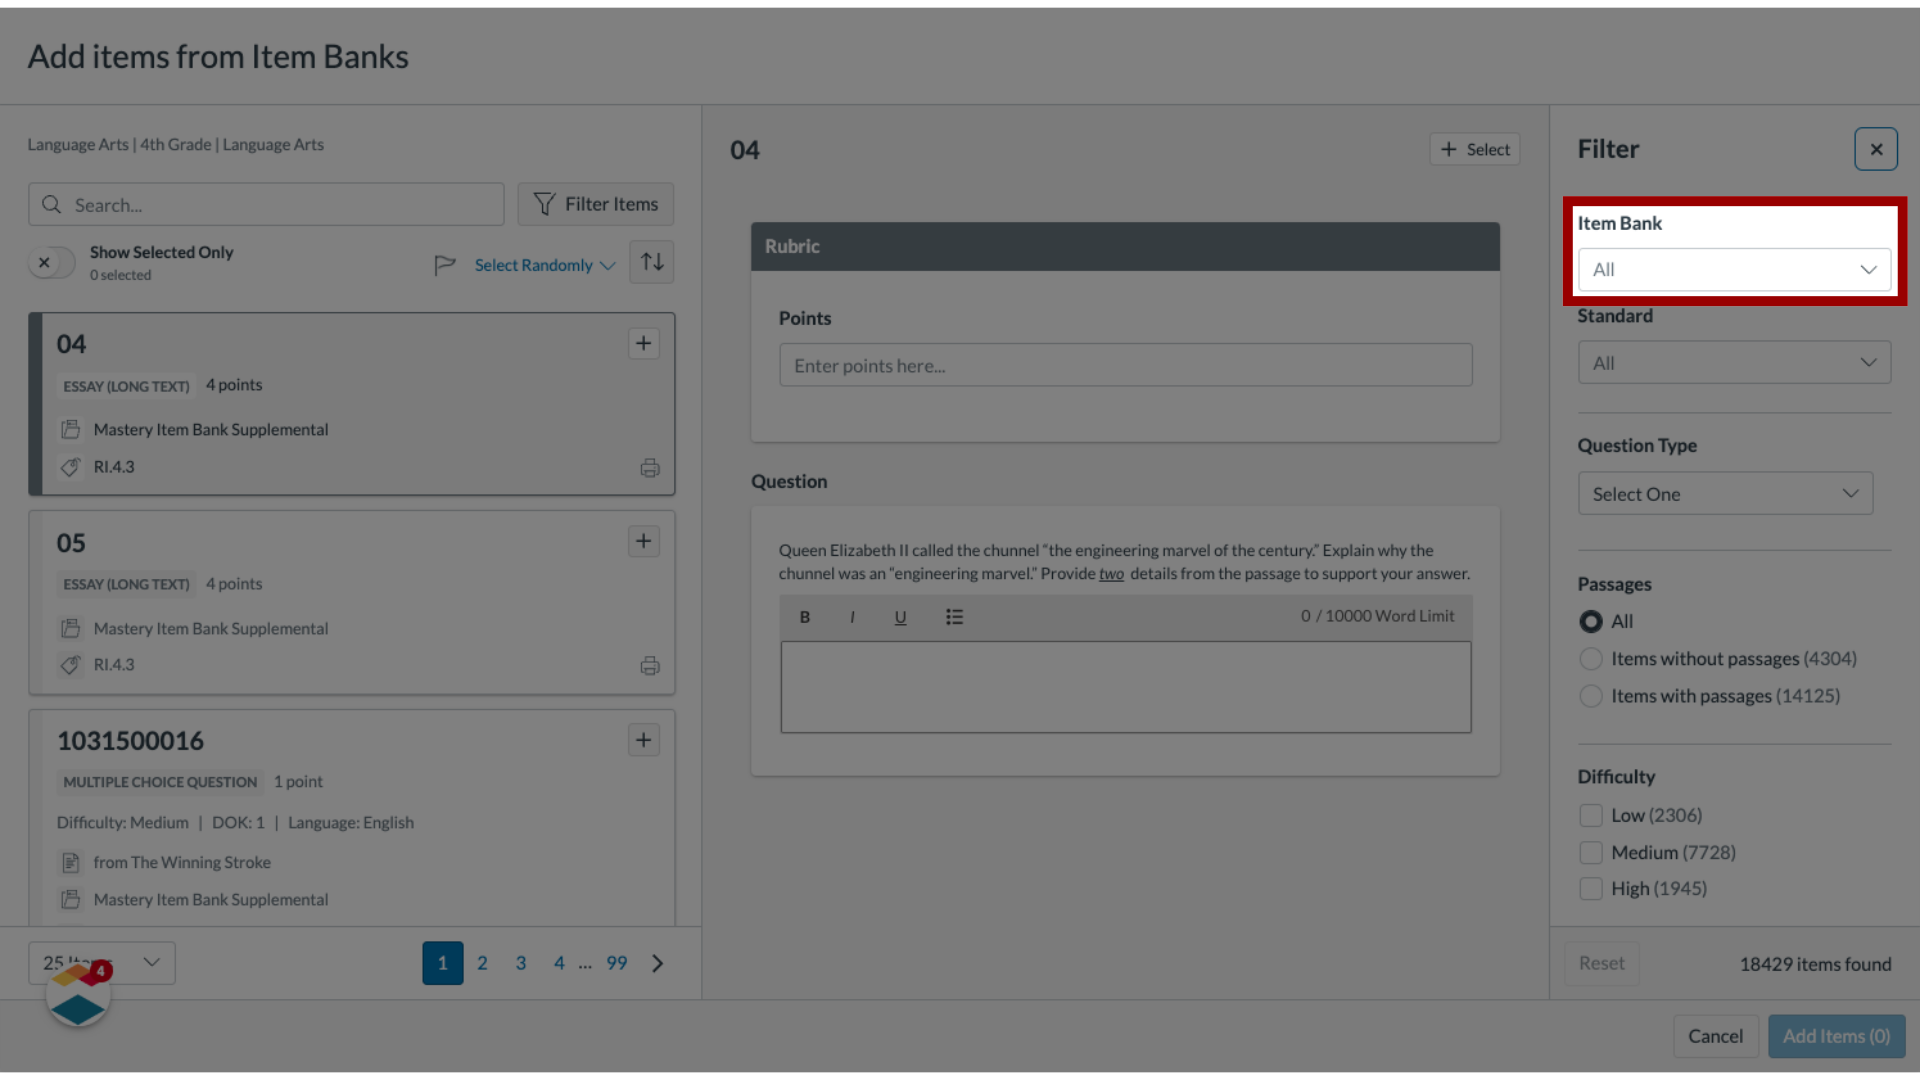
Task: Click the Enter points here input field
Action: pyautogui.click(x=1125, y=365)
